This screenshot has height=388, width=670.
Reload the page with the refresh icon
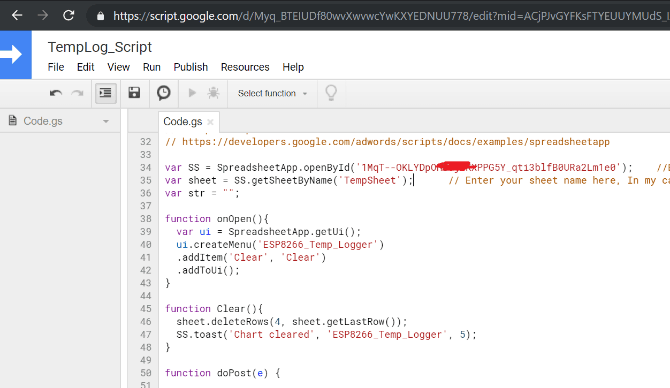(68, 15)
